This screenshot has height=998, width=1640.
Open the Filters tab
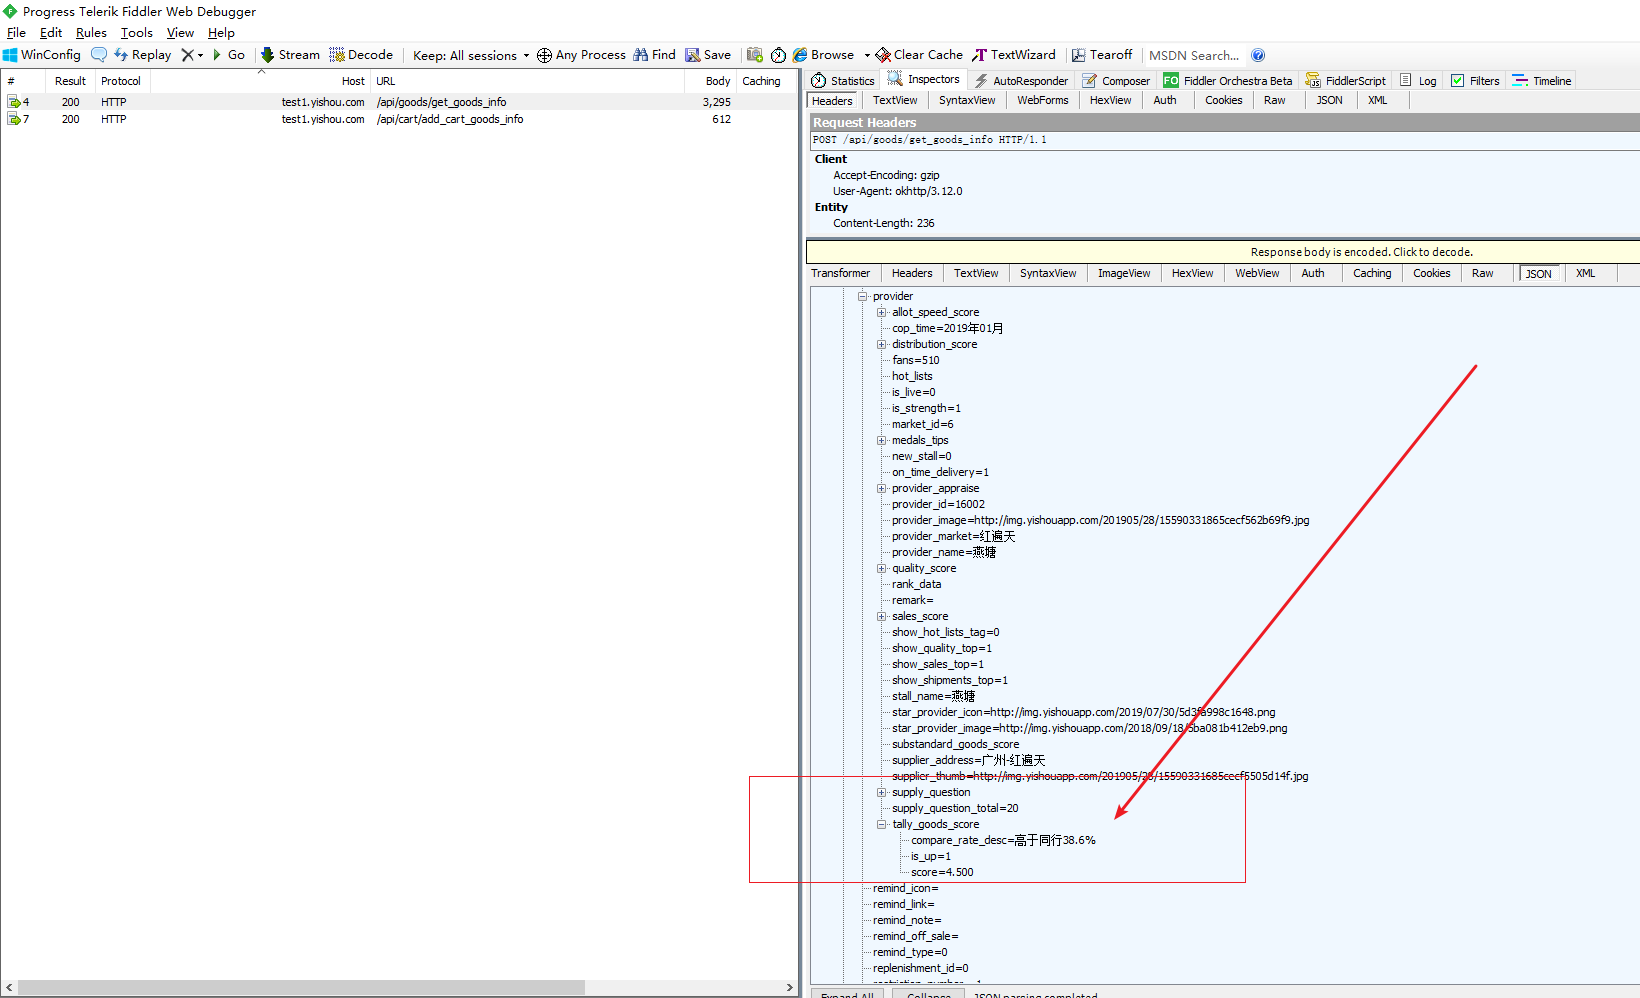[x=1475, y=81]
